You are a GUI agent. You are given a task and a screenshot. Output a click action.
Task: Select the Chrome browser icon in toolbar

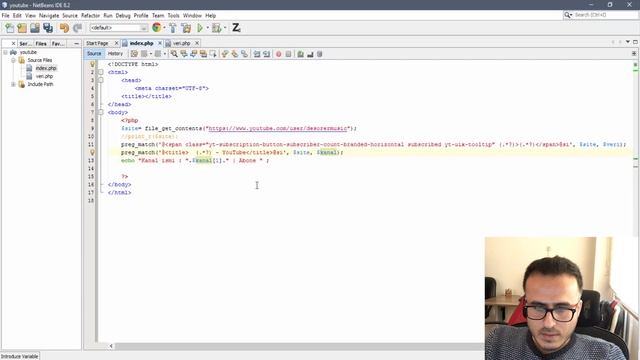tap(156, 27)
